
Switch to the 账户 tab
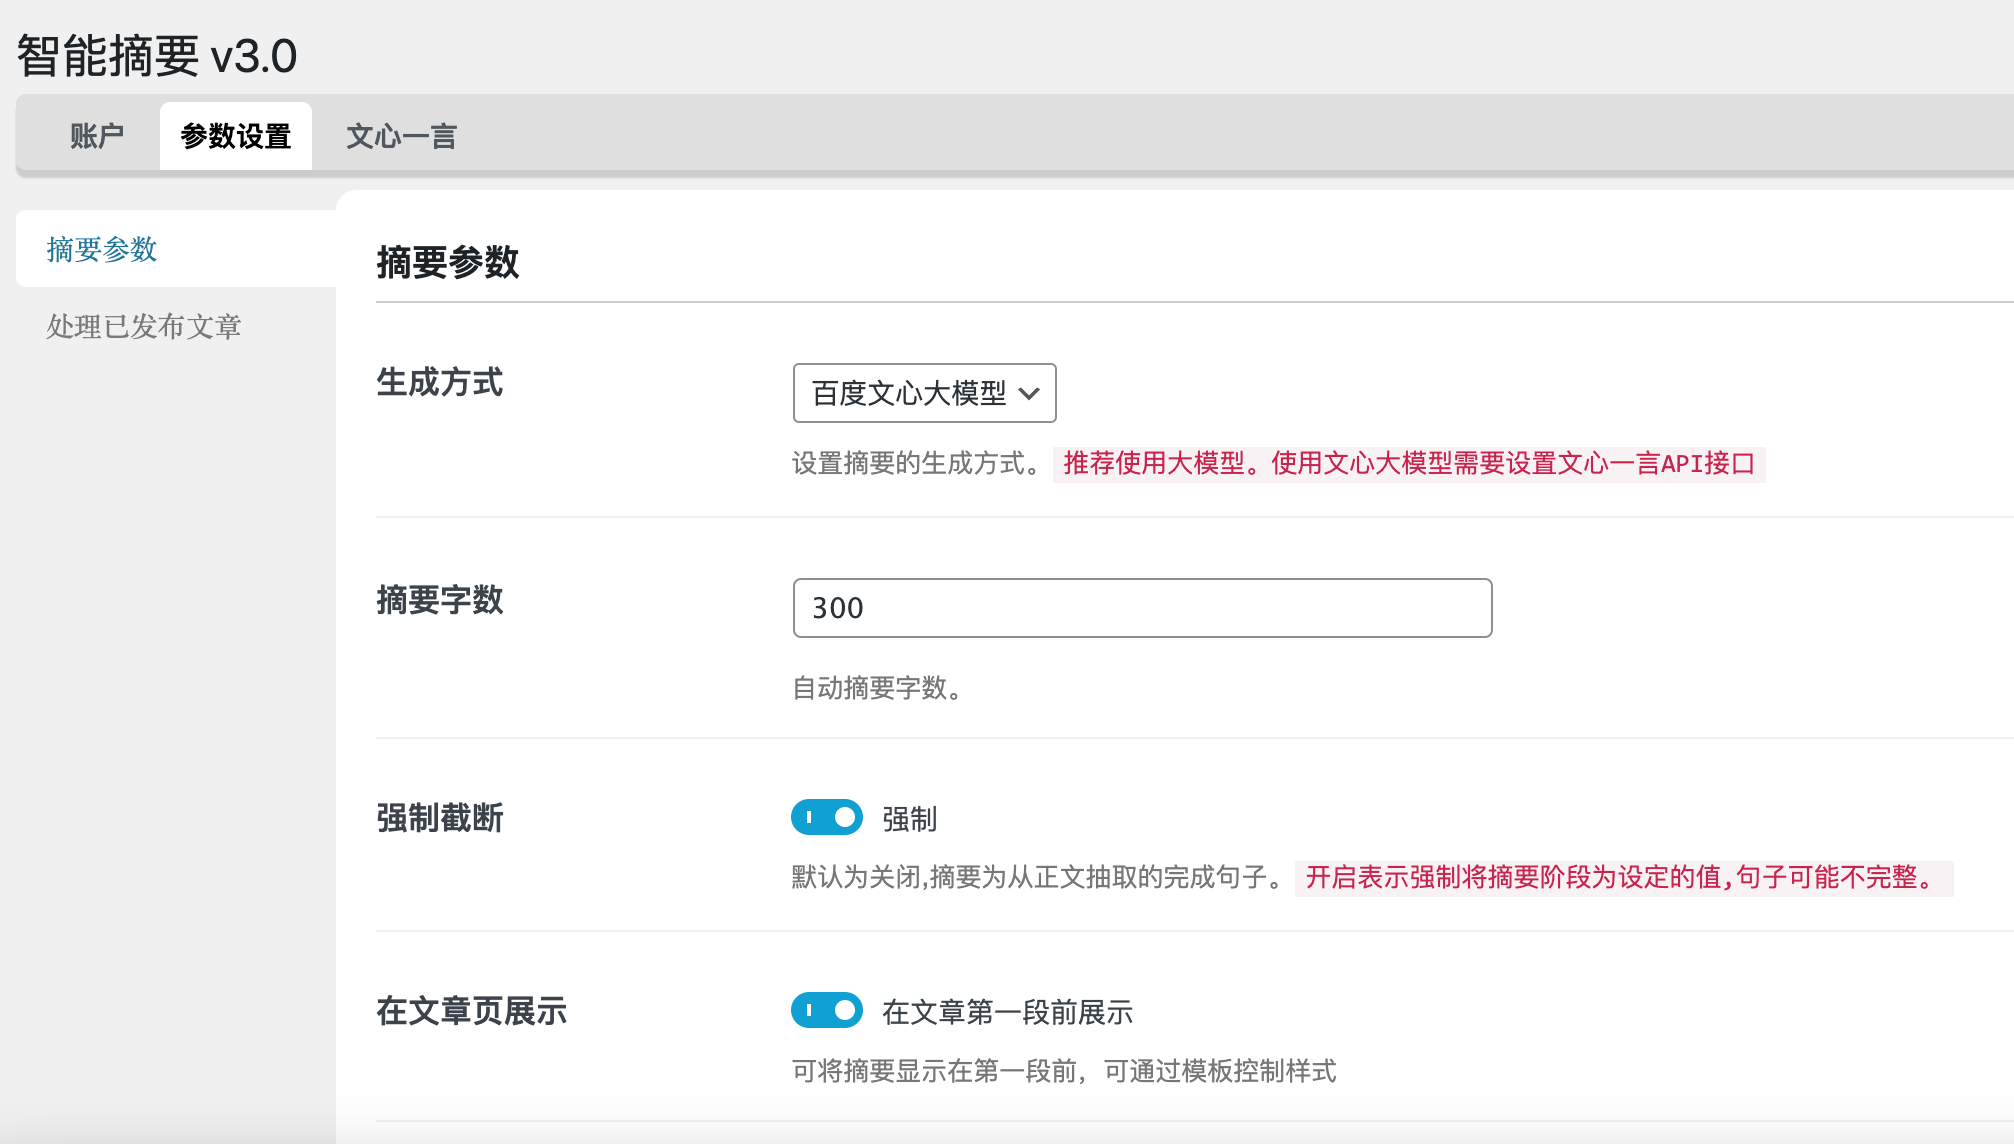pyautogui.click(x=97, y=134)
